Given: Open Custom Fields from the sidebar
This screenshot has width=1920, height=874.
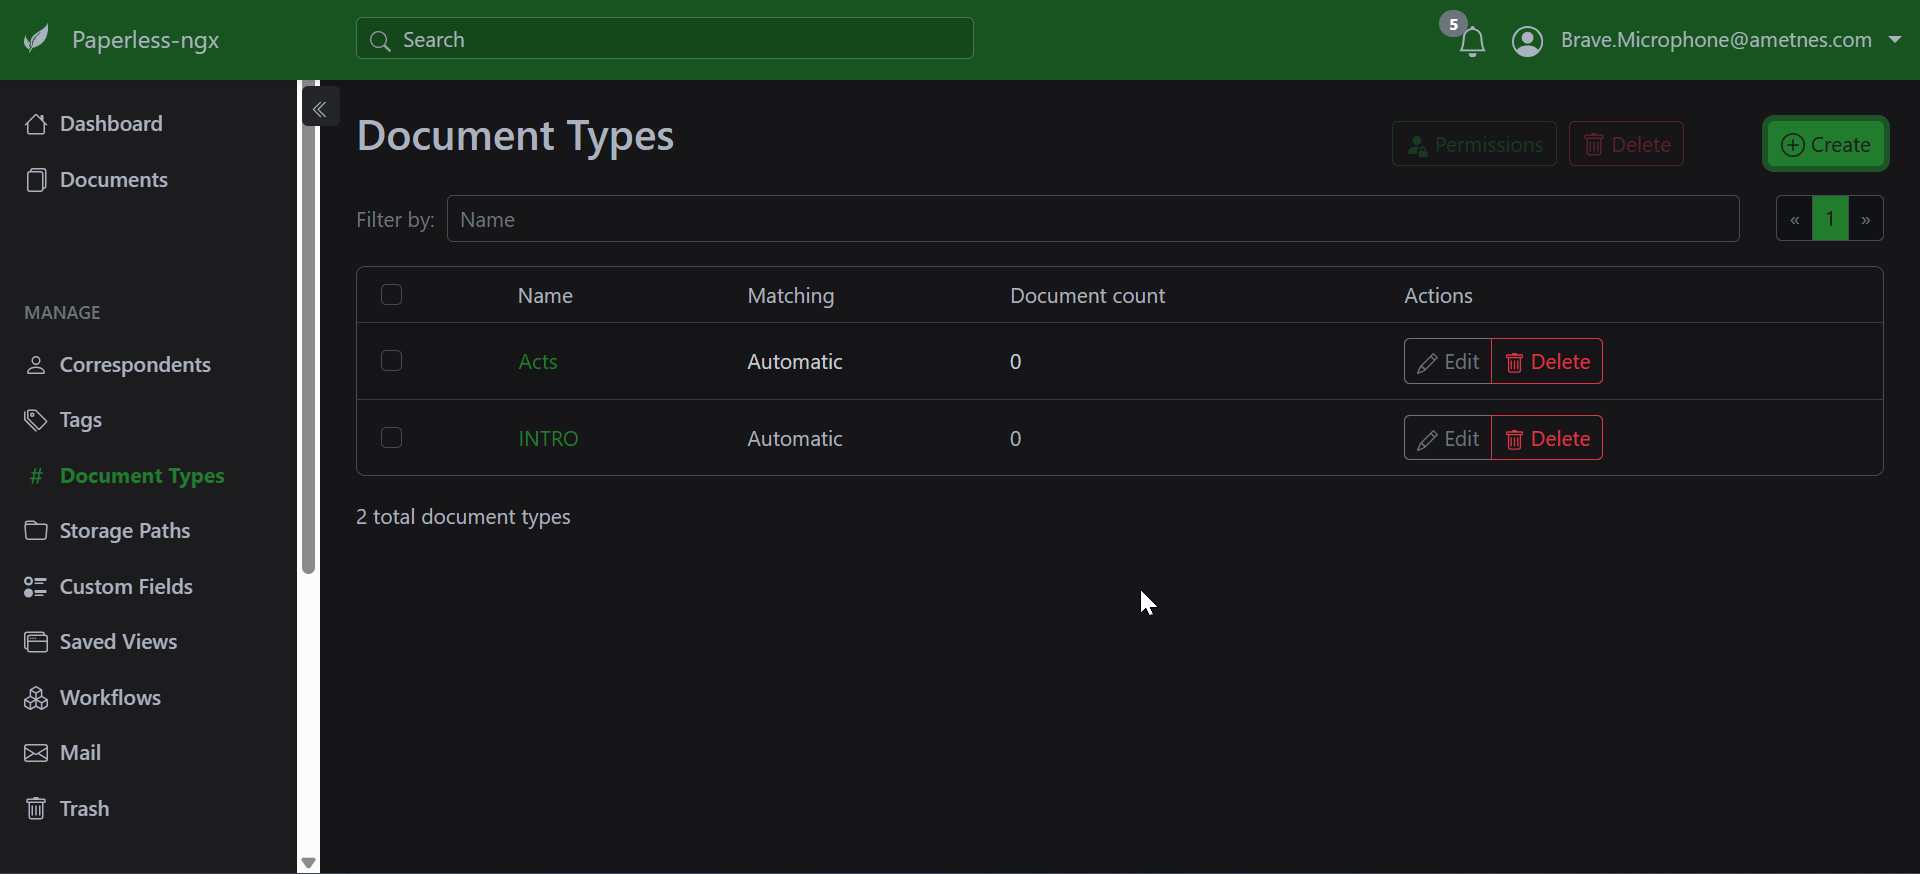Looking at the screenshot, I should [125, 587].
